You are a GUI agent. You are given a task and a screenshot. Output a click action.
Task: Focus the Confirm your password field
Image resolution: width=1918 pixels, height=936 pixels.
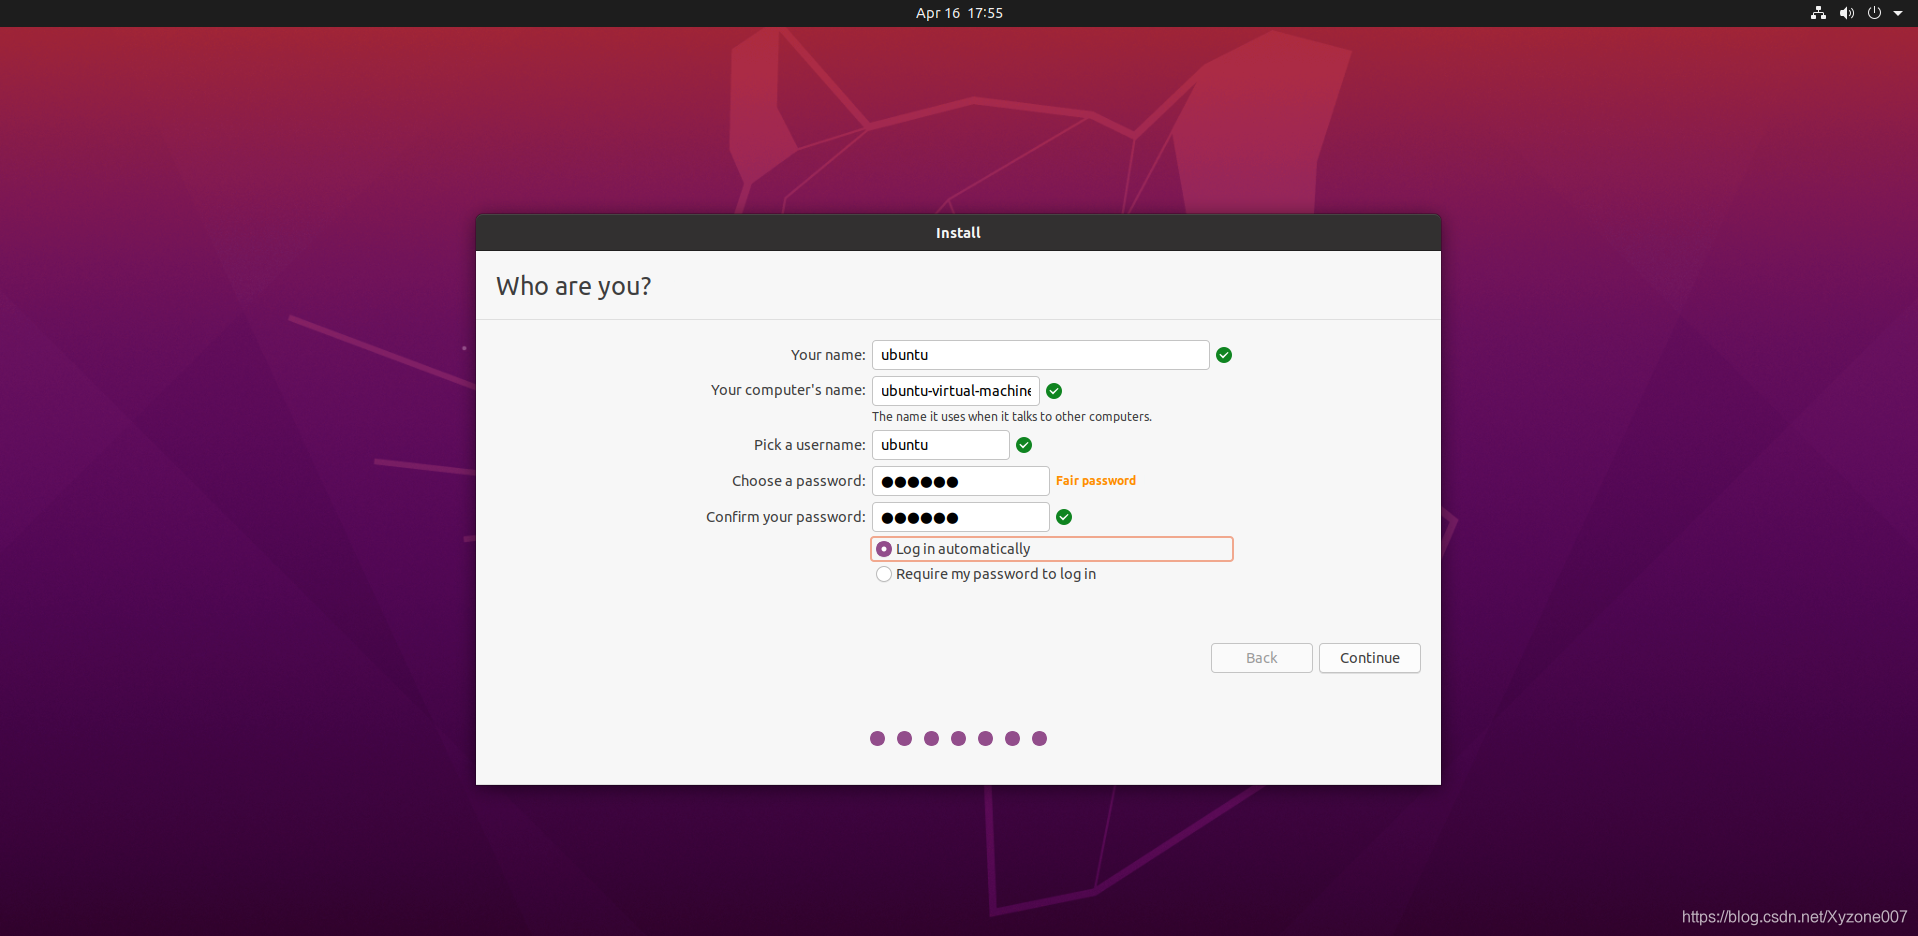coord(960,517)
